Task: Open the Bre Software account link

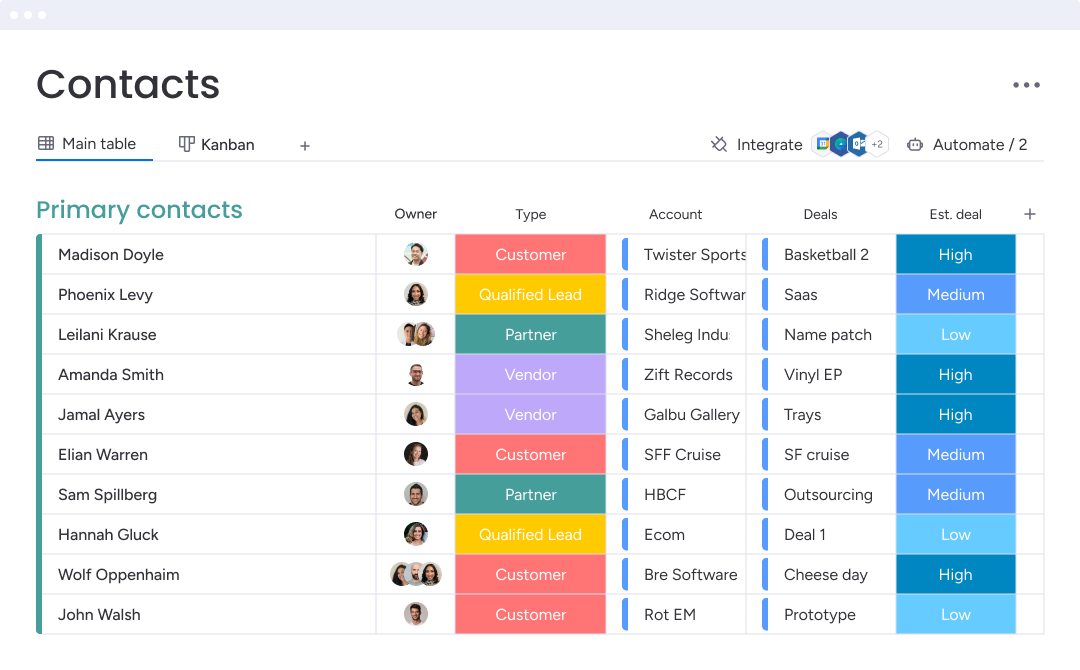Action: tap(690, 574)
